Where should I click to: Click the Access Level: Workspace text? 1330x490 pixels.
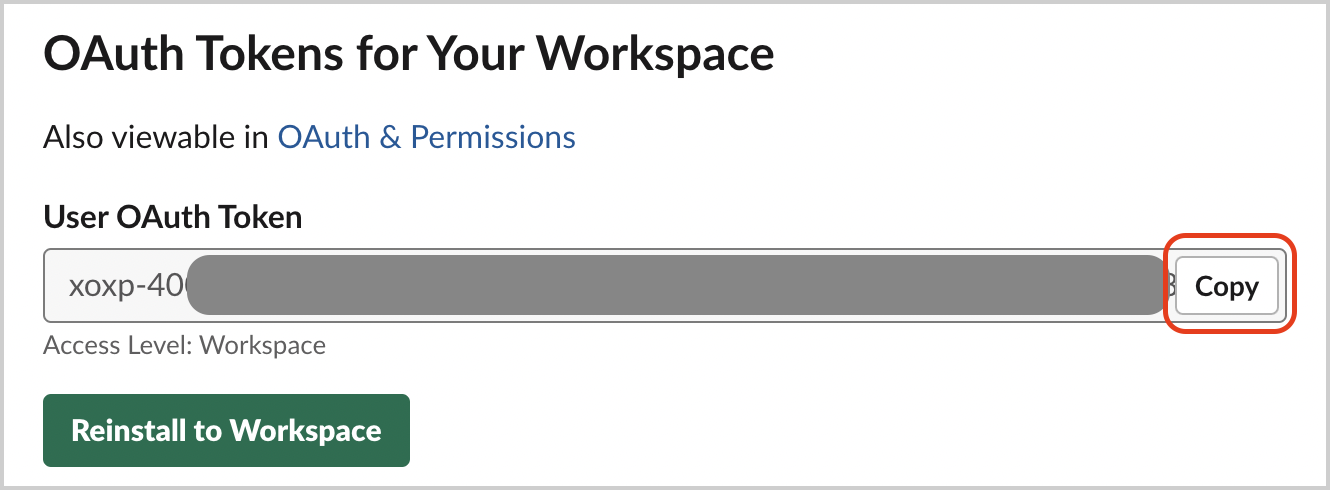(184, 346)
